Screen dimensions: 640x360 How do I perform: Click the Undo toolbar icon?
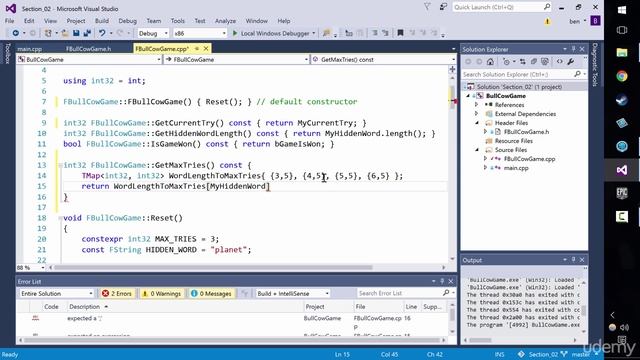click(x=102, y=33)
